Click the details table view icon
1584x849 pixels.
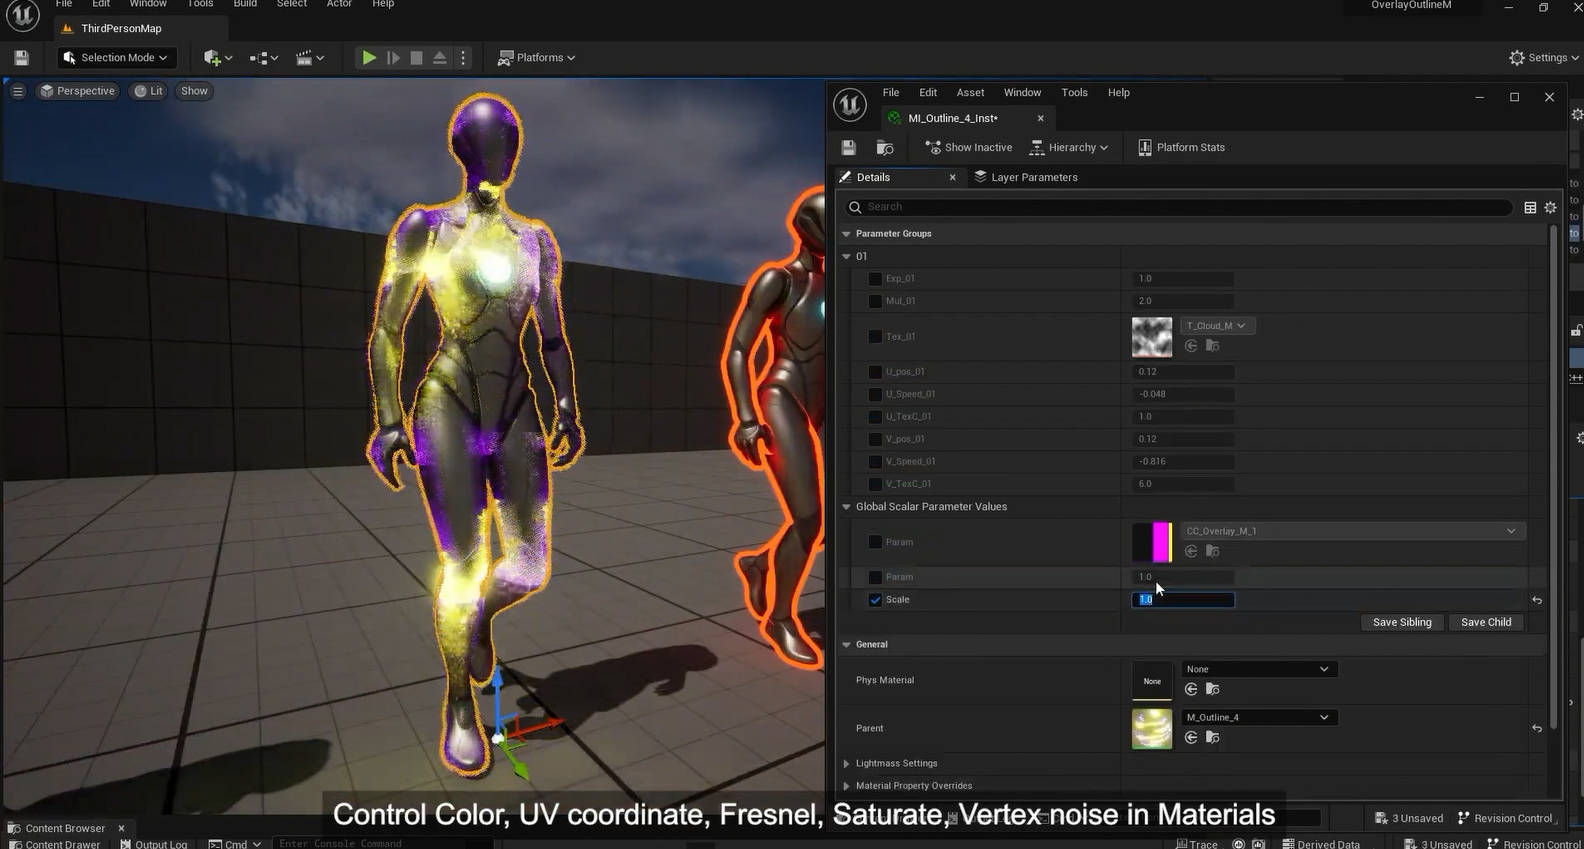point(1530,208)
